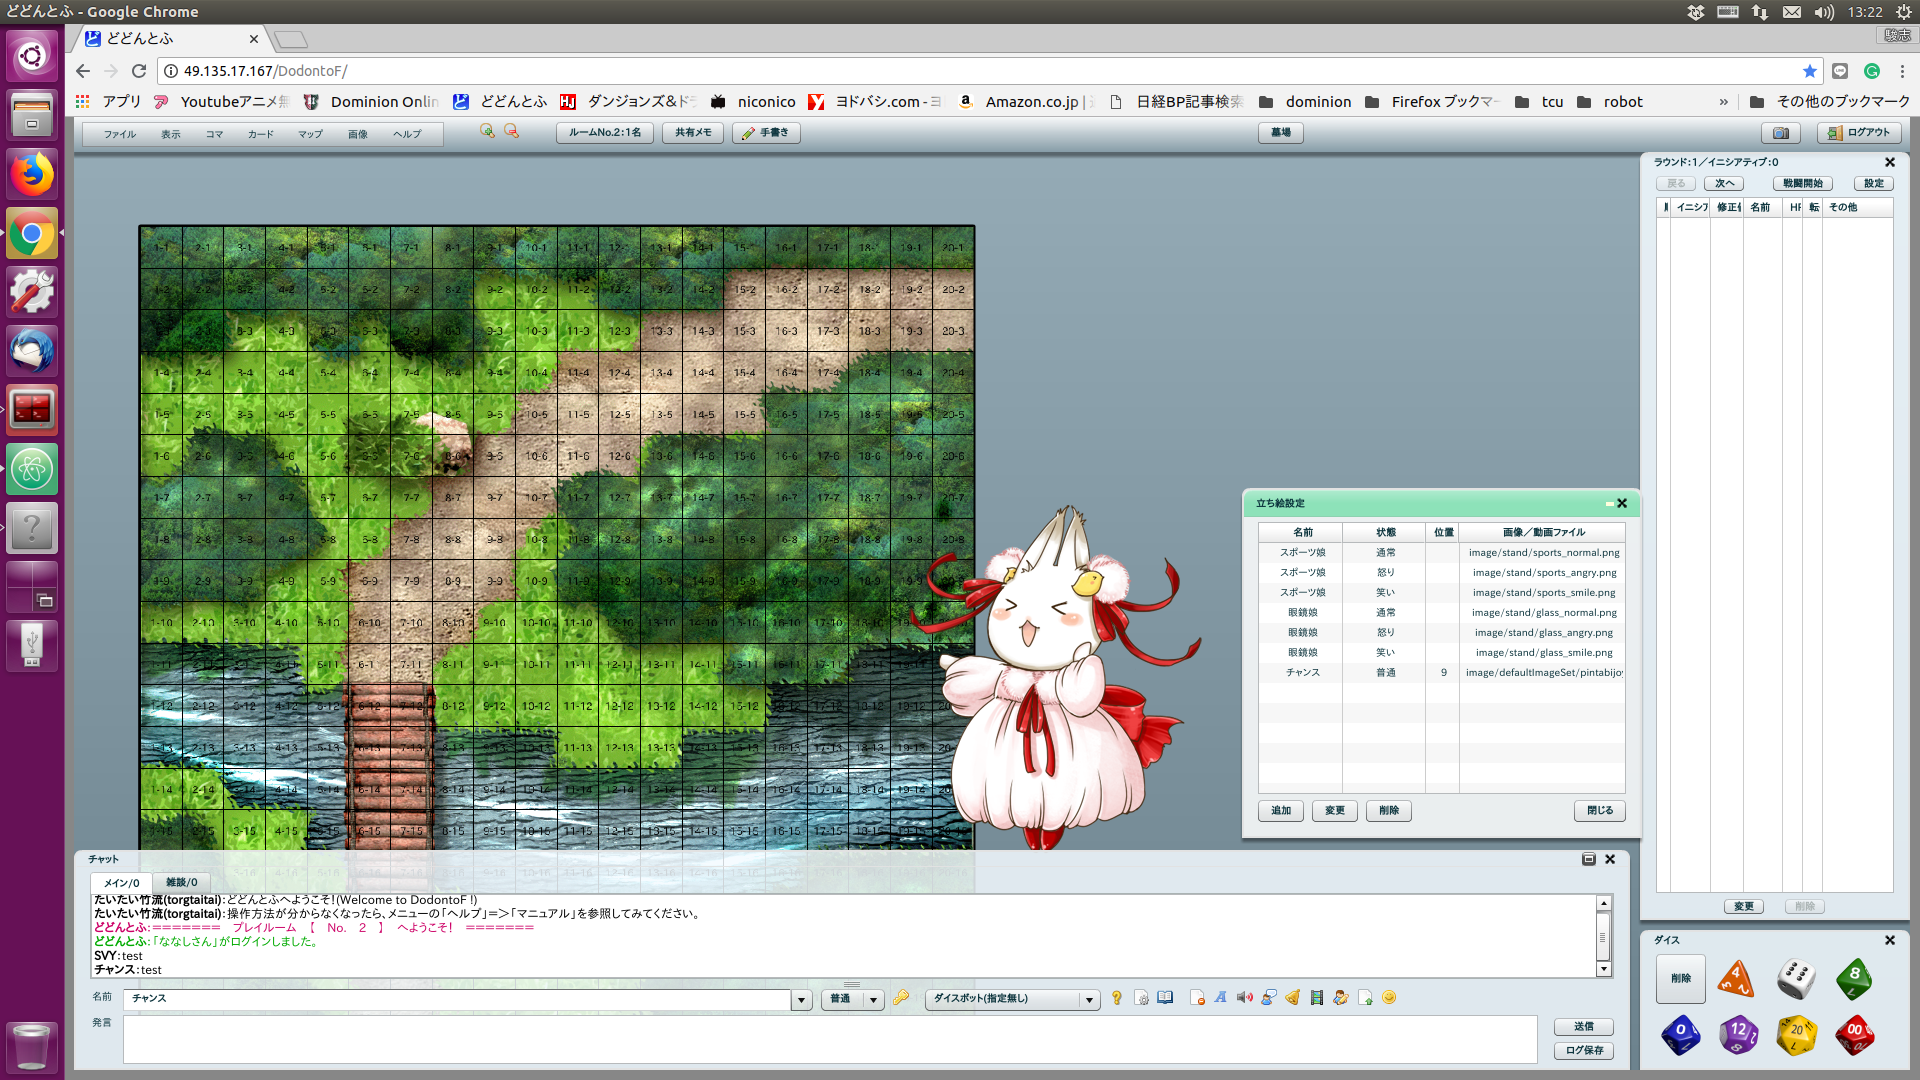Click the 追加 button in 立ち絵設定
Viewport: 1920px width, 1080px height.
pyautogui.click(x=1281, y=810)
